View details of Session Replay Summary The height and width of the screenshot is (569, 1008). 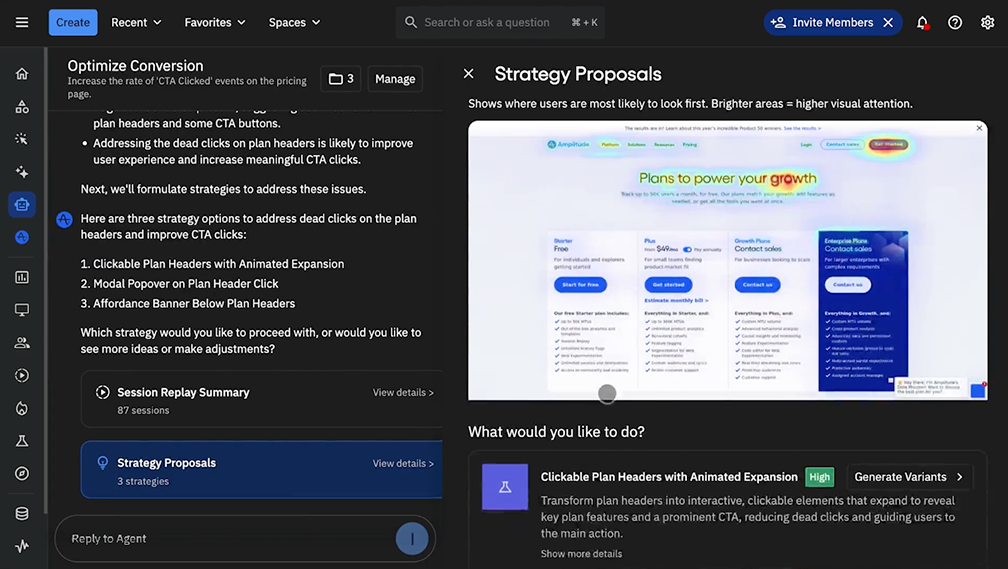(x=403, y=393)
